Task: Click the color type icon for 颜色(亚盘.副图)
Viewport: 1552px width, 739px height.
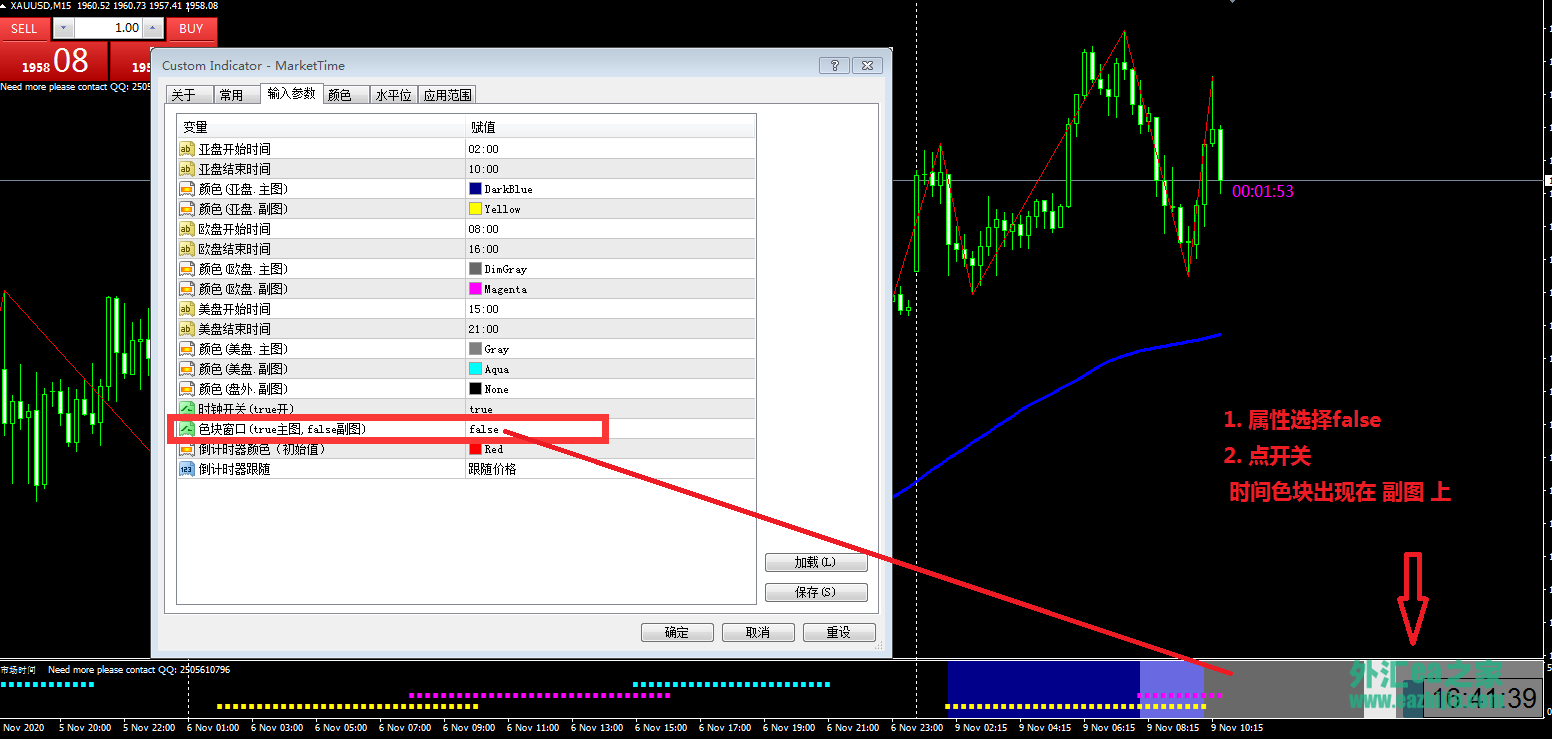Action: point(187,209)
